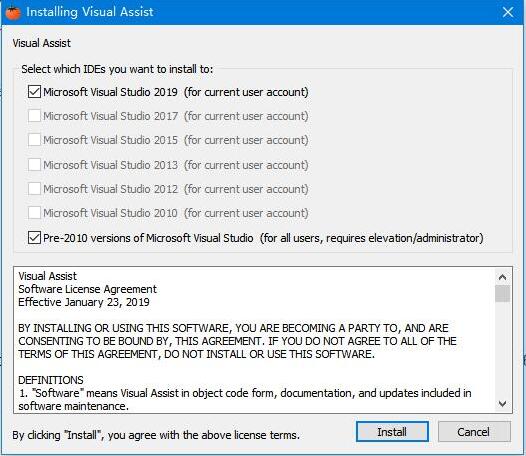Click the DEFINITIONS heading in license text
This screenshot has width=526, height=456.
pos(51,380)
